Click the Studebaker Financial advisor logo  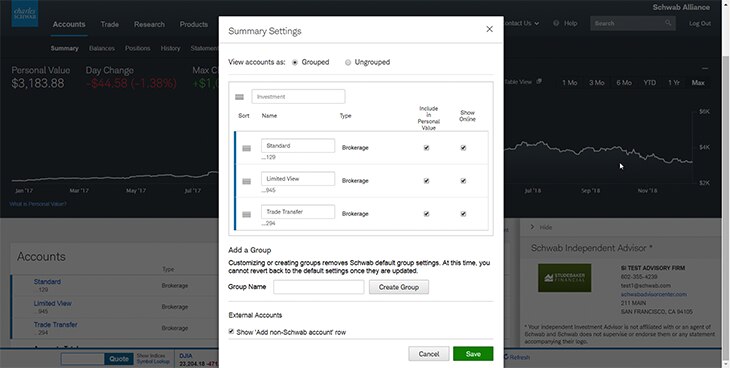[x=564, y=278]
